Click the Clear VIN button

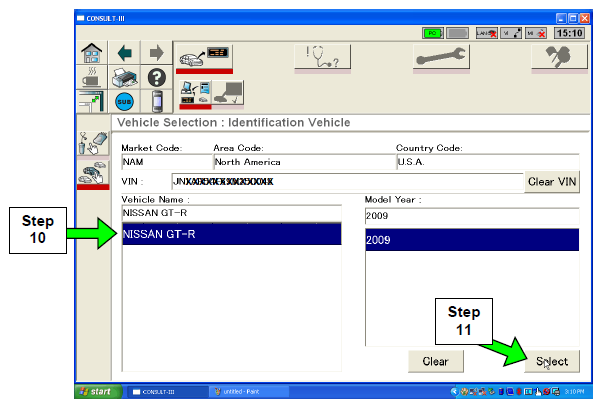pyautogui.click(x=552, y=181)
